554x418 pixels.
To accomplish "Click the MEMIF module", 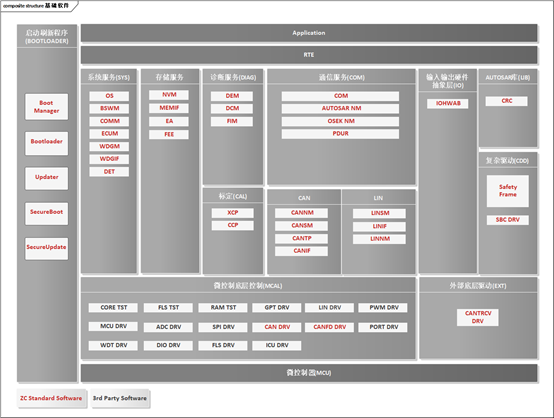I will 169,108.
